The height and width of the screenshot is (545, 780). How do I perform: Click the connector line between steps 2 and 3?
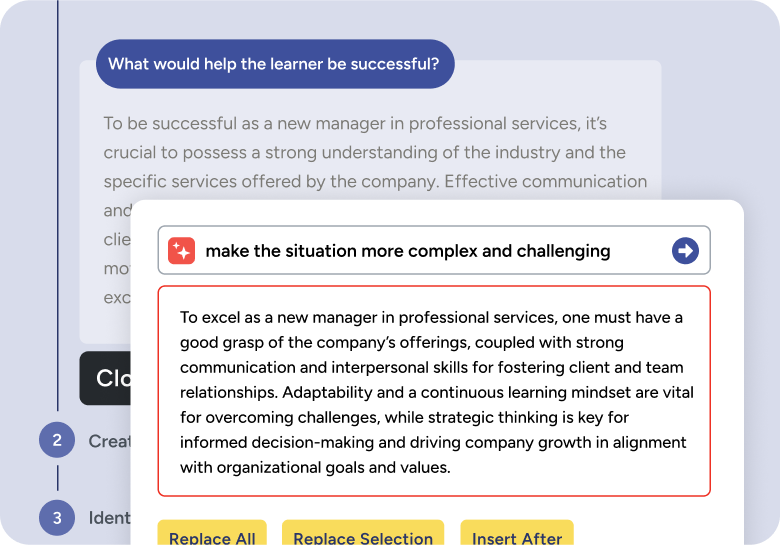57,478
